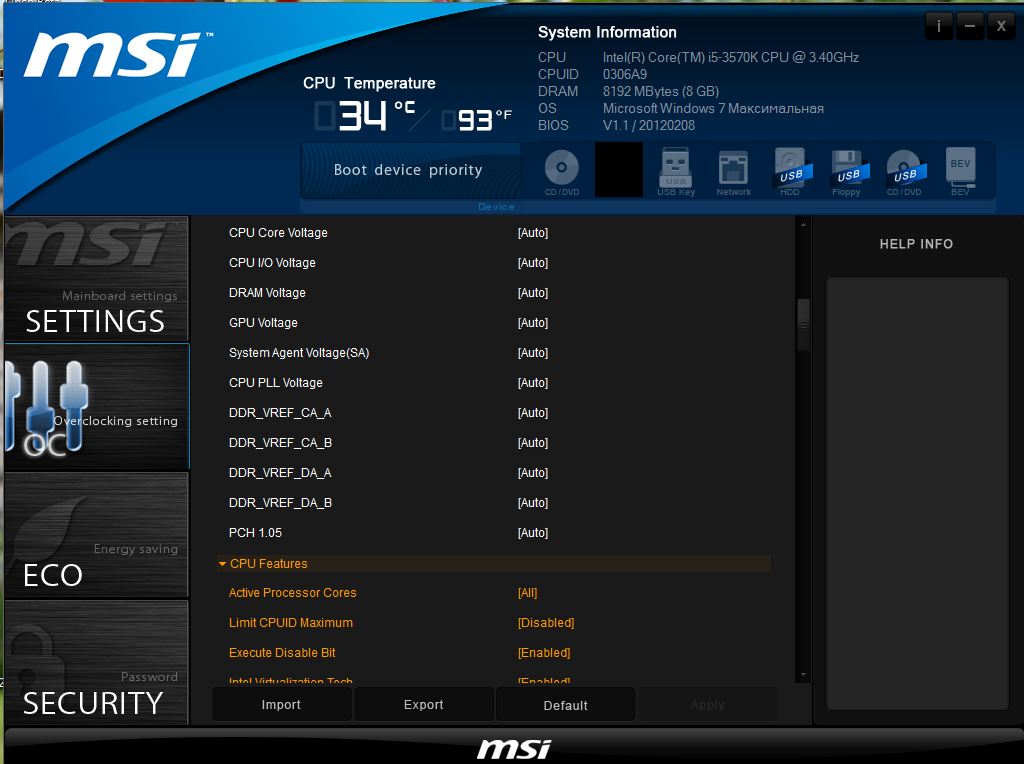This screenshot has height=764, width=1024.
Task: Choose the USB HDD boot device icon
Action: pyautogui.click(x=790, y=169)
